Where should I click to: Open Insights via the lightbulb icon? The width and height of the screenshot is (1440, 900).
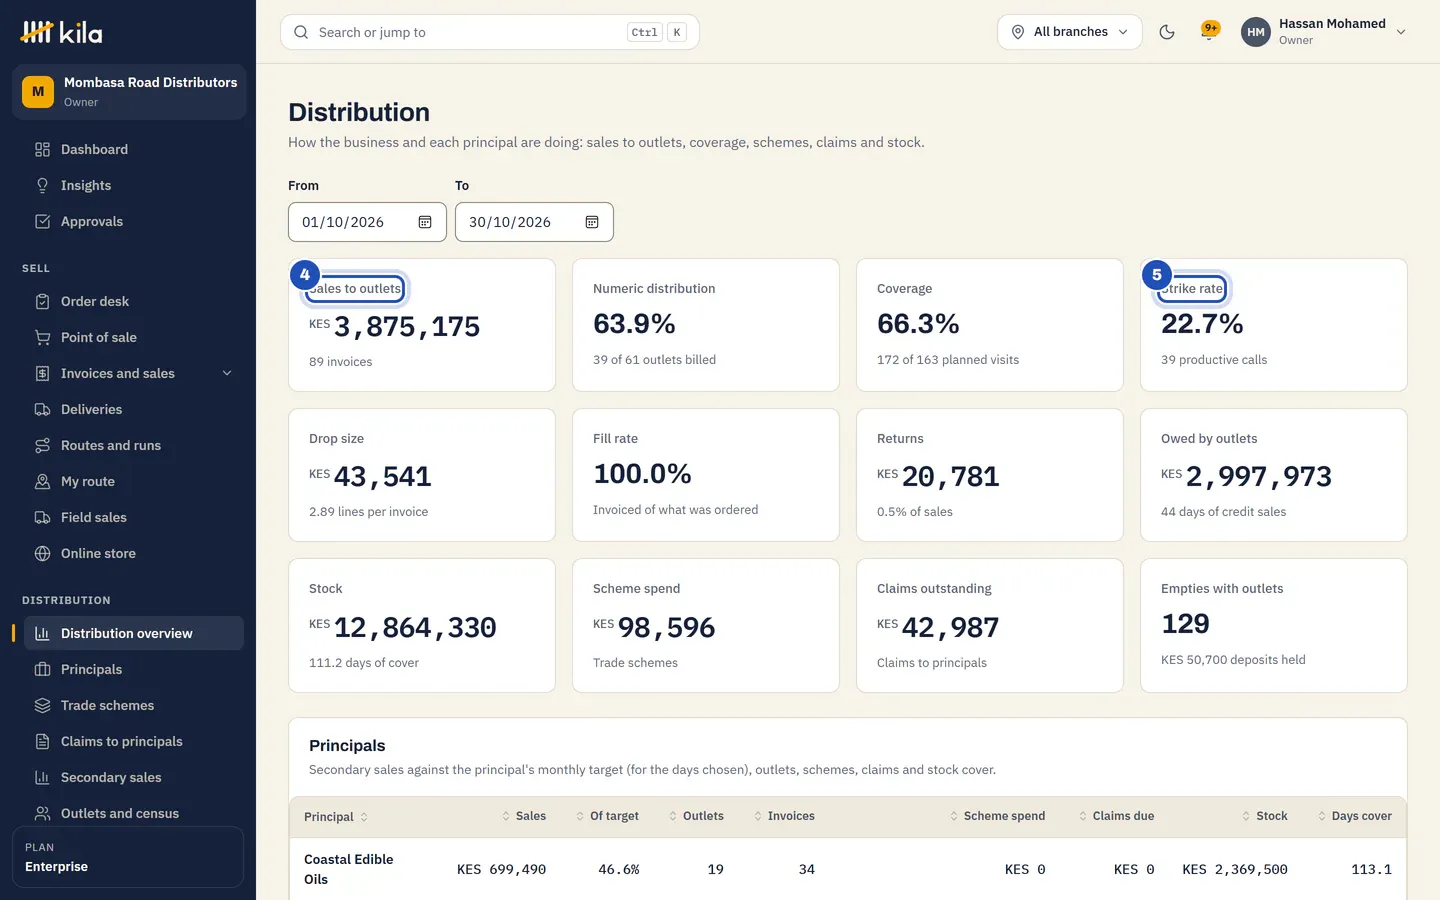(42, 185)
